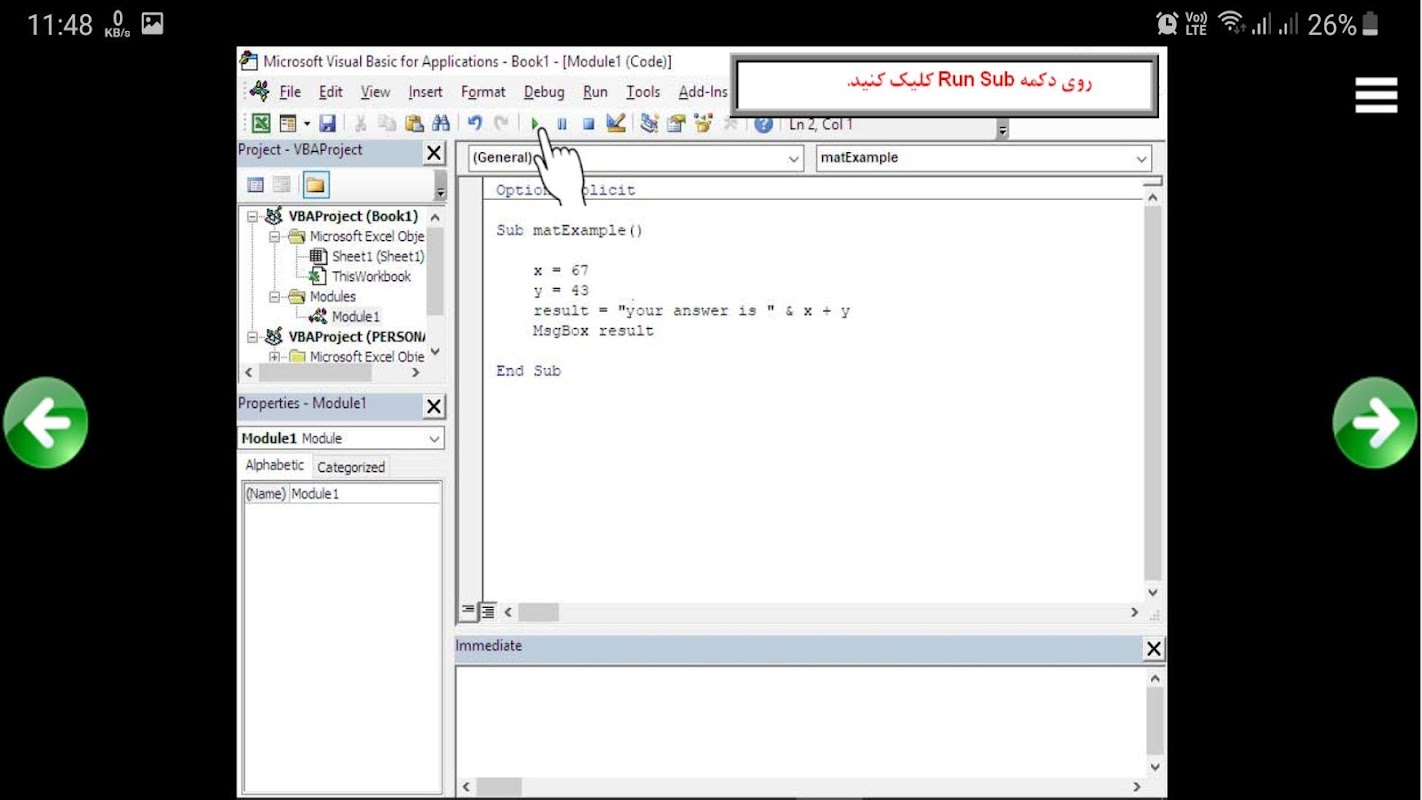Collapse the VBAProject (PERSONAL) tree node
Screen dimensions: 1422x800
(x=253, y=337)
